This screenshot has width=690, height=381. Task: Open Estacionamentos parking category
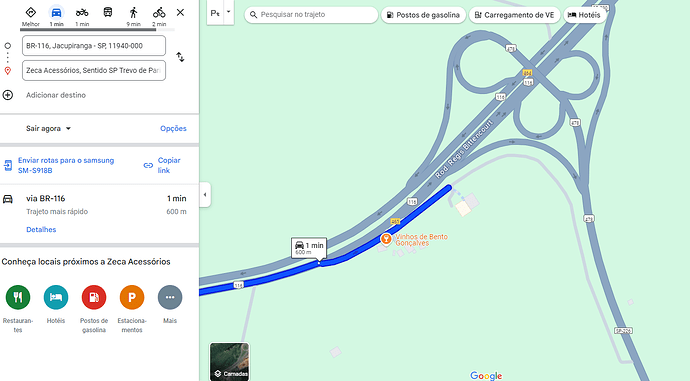[132, 297]
